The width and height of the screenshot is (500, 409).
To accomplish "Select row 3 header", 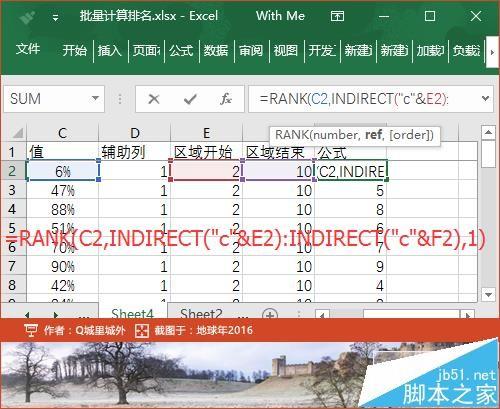I will pos(12,190).
